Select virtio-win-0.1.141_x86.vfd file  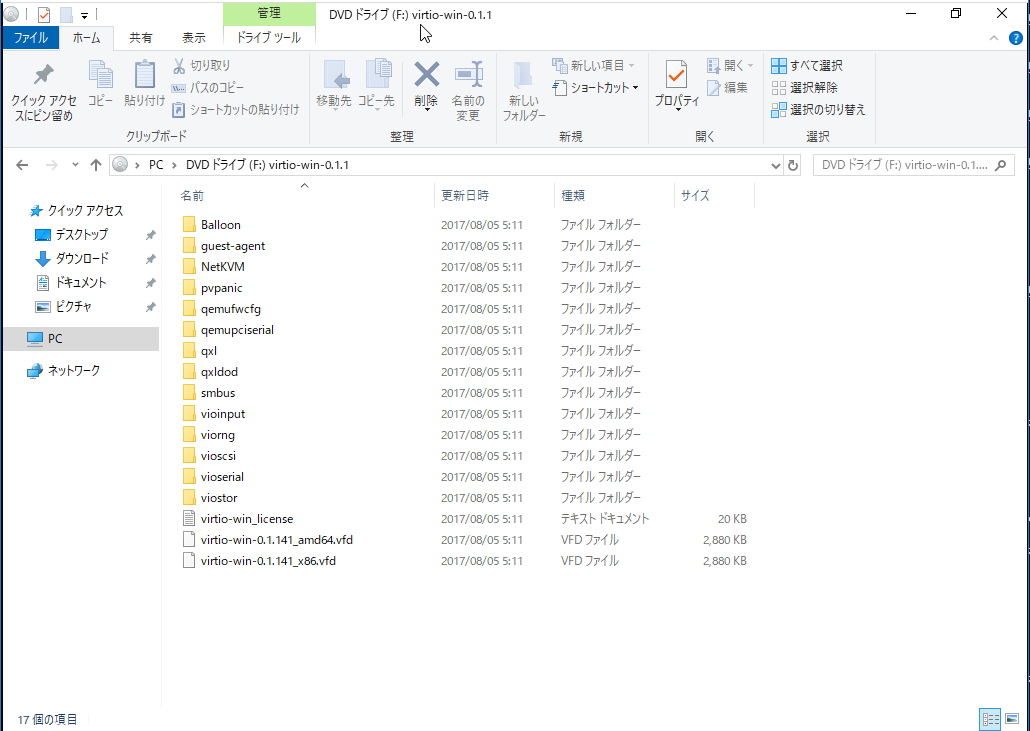click(268, 561)
